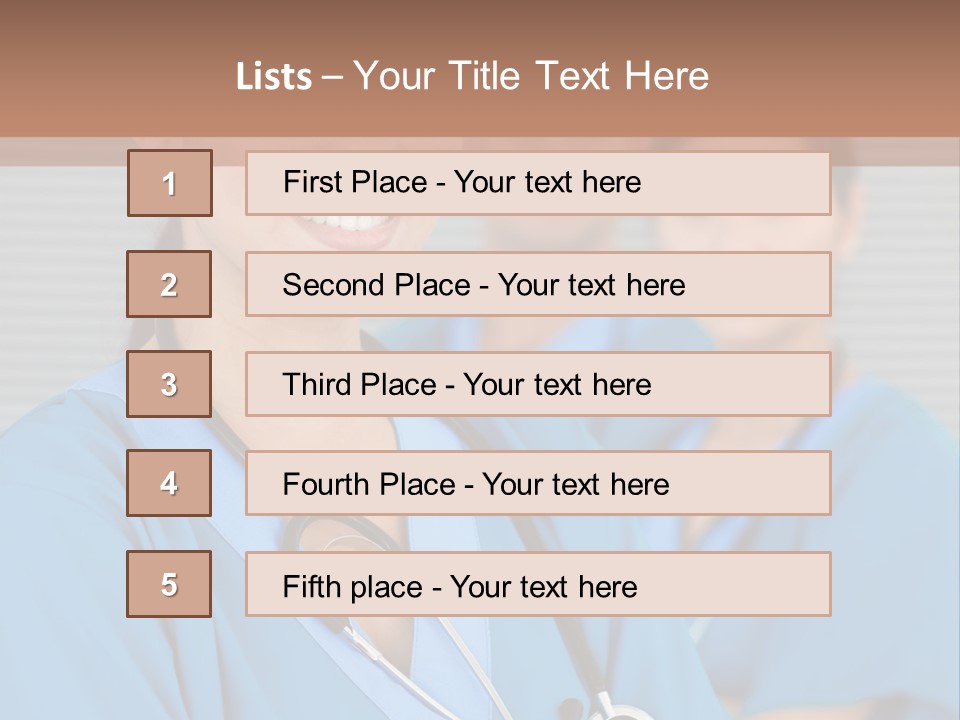The image size is (960, 720).
Task: Click the Fourth Place text box
Action: (x=538, y=483)
